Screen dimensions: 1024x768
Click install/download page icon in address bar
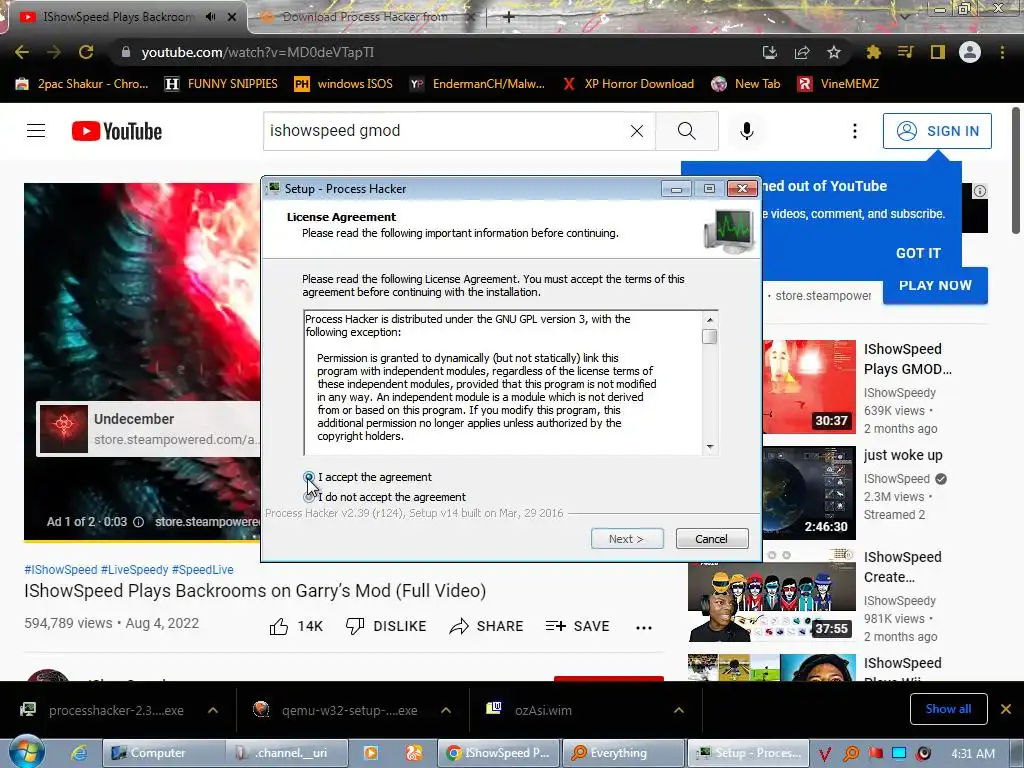770,52
